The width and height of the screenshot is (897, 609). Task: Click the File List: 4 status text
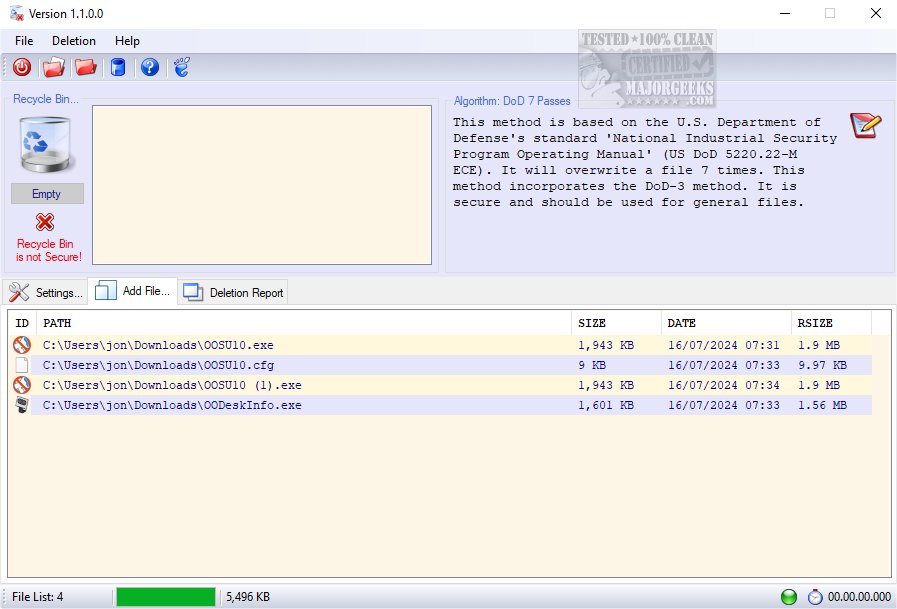pos(38,597)
